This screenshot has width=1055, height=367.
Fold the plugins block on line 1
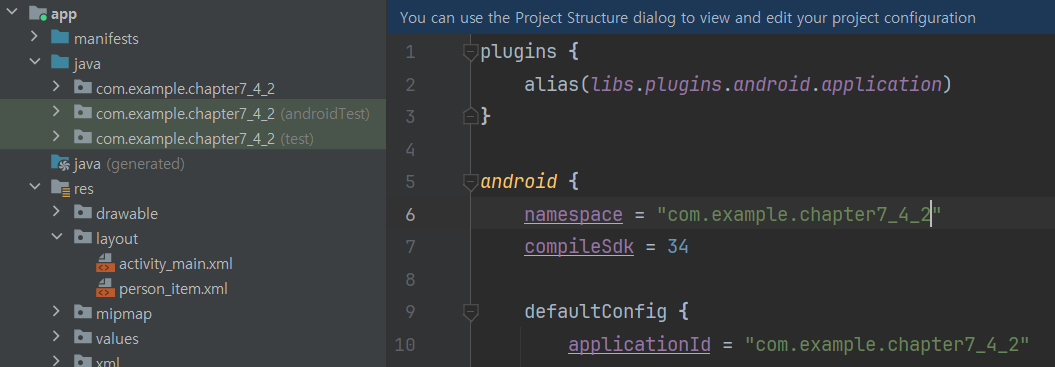(470, 52)
